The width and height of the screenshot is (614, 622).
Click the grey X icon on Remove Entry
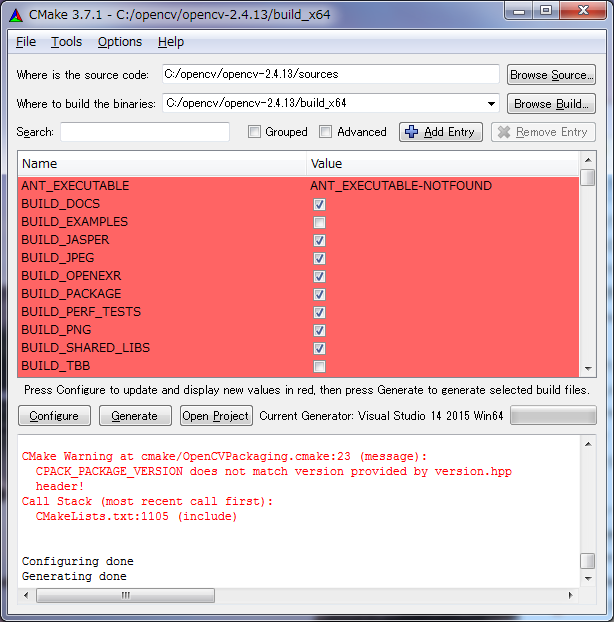click(504, 132)
